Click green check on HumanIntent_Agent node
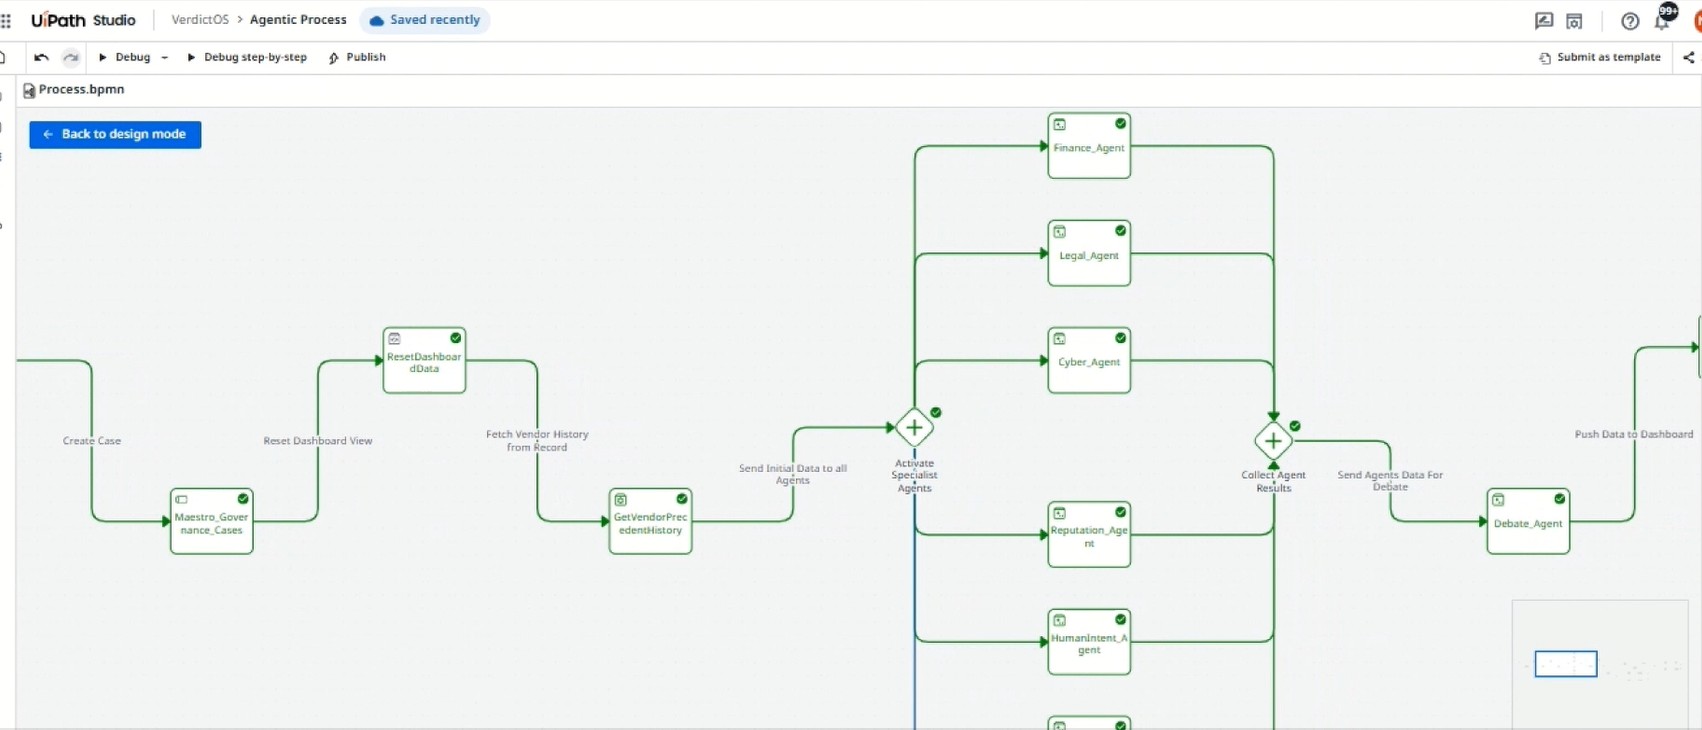Image resolution: width=1702 pixels, height=730 pixels. [1120, 620]
